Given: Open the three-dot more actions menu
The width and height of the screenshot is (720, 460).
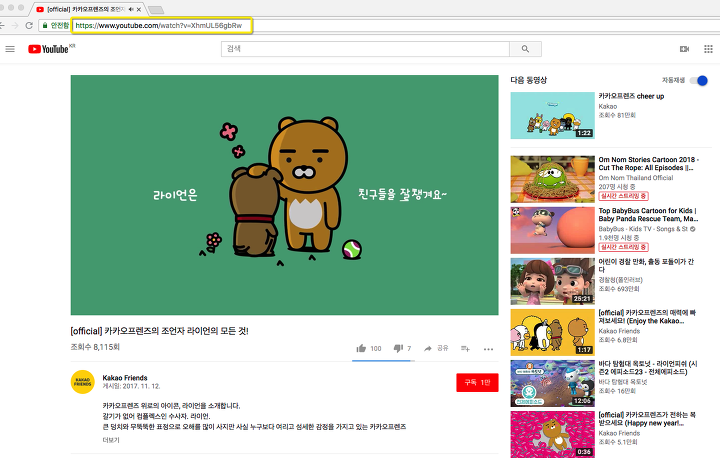Looking at the screenshot, I should point(488,349).
